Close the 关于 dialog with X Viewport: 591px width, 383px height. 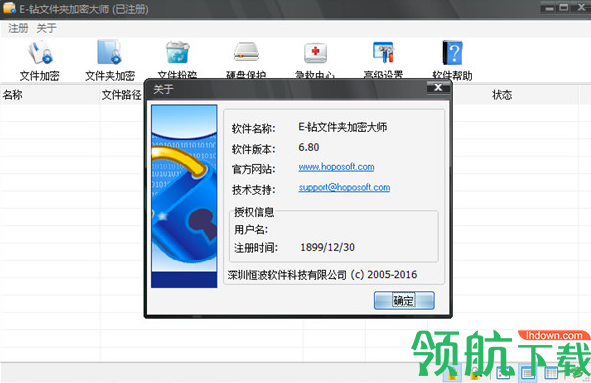438,87
